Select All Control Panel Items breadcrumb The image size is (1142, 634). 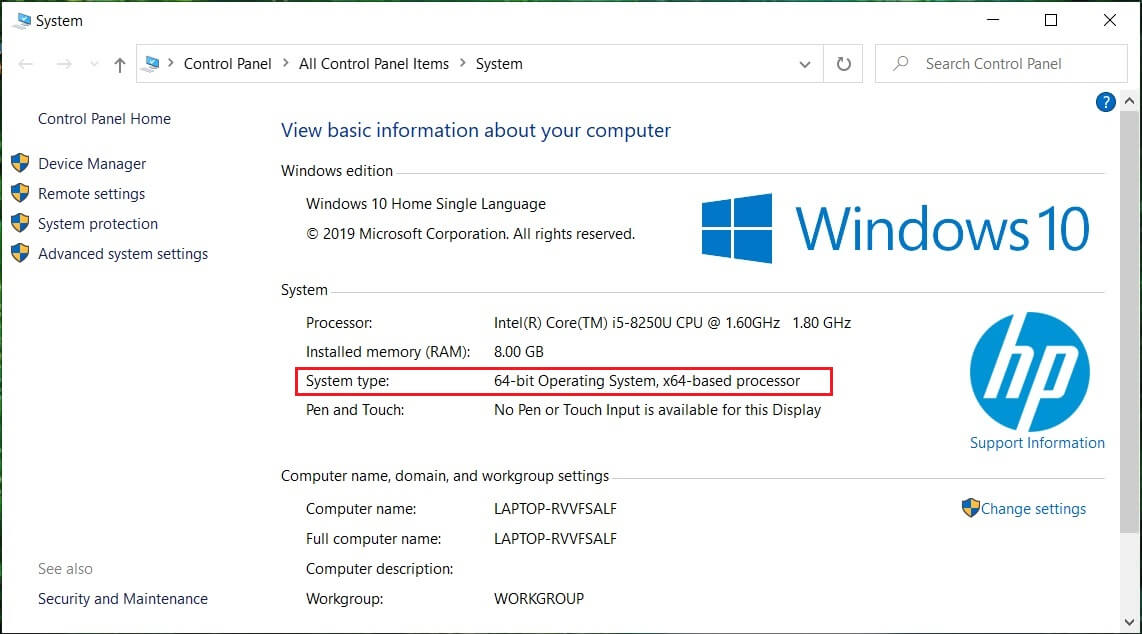coord(374,64)
